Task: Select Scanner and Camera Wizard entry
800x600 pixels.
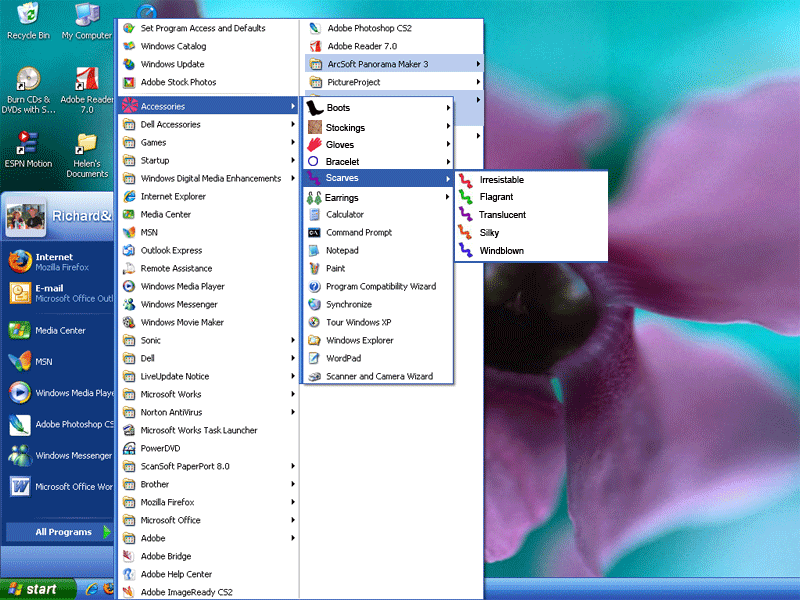Action: click(x=379, y=376)
